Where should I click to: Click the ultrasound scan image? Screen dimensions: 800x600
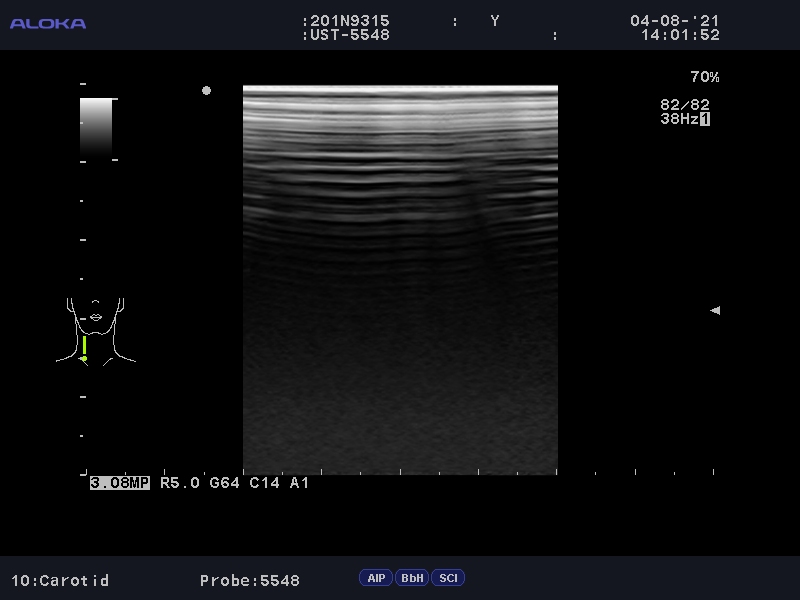point(400,280)
